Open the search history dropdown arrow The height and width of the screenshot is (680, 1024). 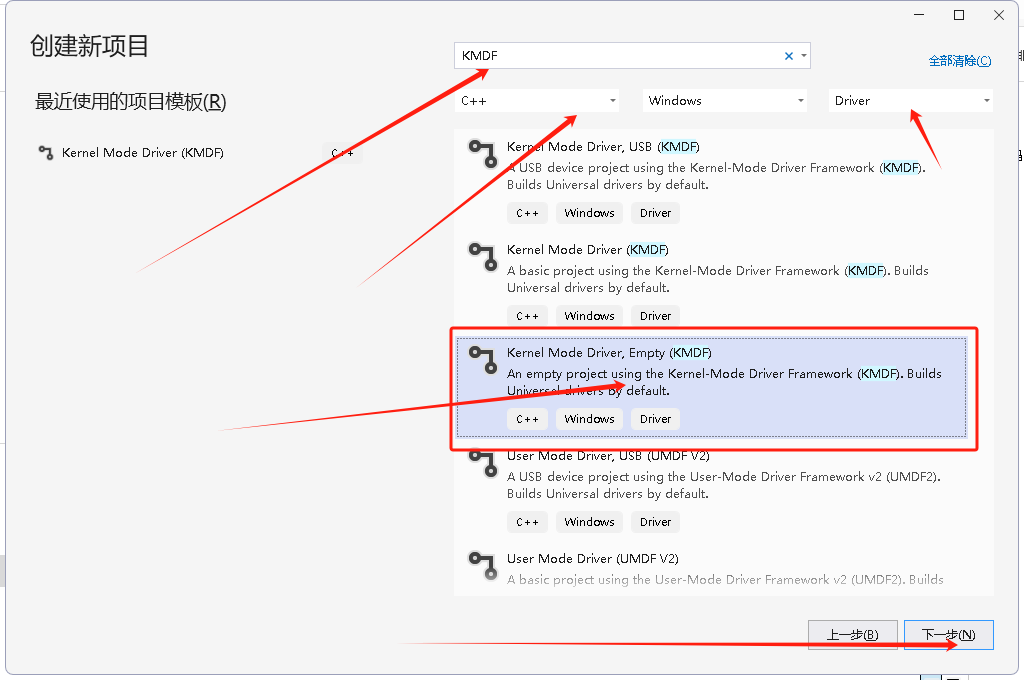point(804,56)
